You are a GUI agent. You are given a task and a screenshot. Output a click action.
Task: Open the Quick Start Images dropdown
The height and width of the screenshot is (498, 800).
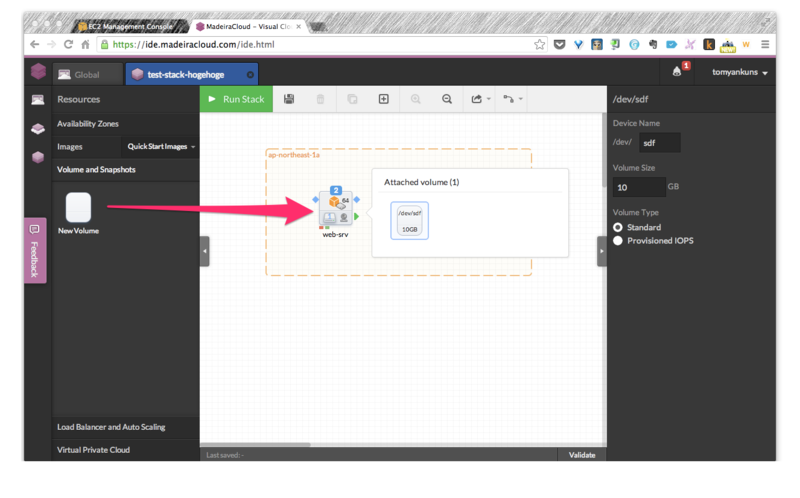(161, 146)
